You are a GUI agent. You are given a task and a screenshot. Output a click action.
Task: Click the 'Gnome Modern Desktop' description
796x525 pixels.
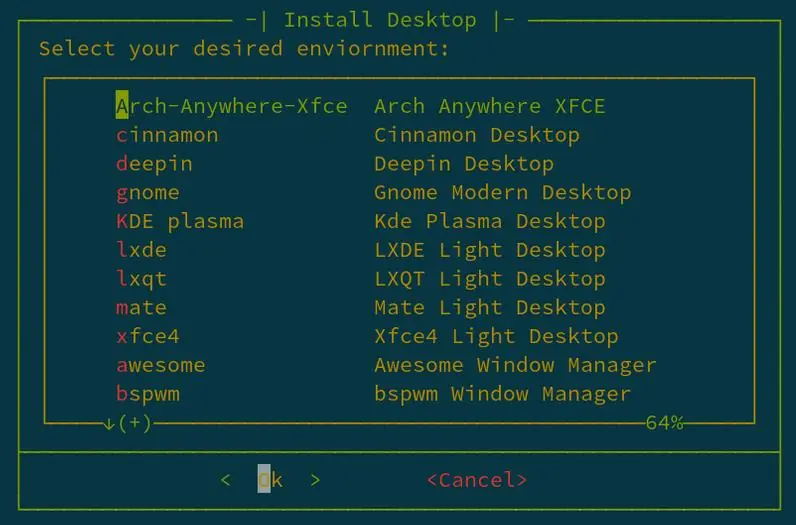pos(503,193)
